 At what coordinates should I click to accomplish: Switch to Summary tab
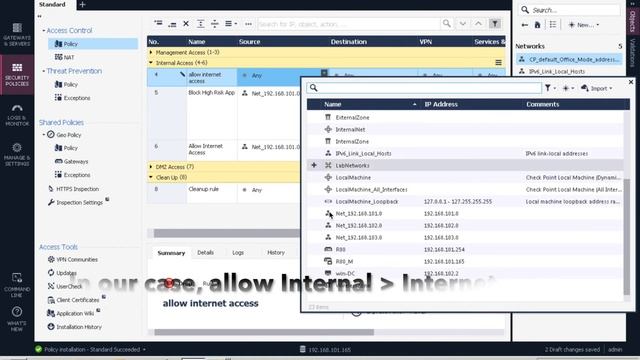coord(171,253)
